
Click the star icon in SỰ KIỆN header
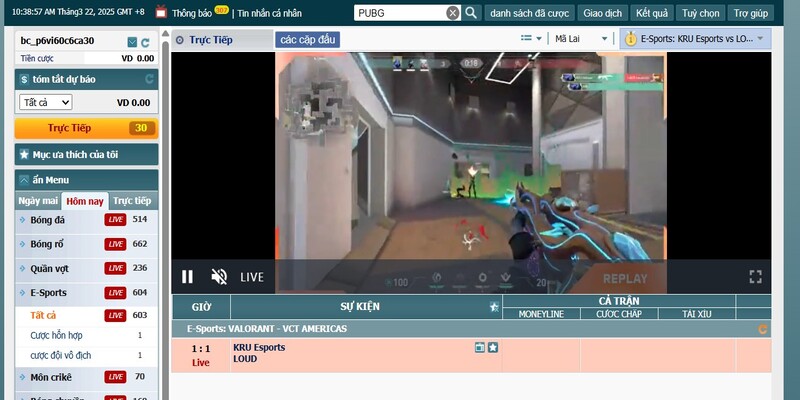coord(494,307)
